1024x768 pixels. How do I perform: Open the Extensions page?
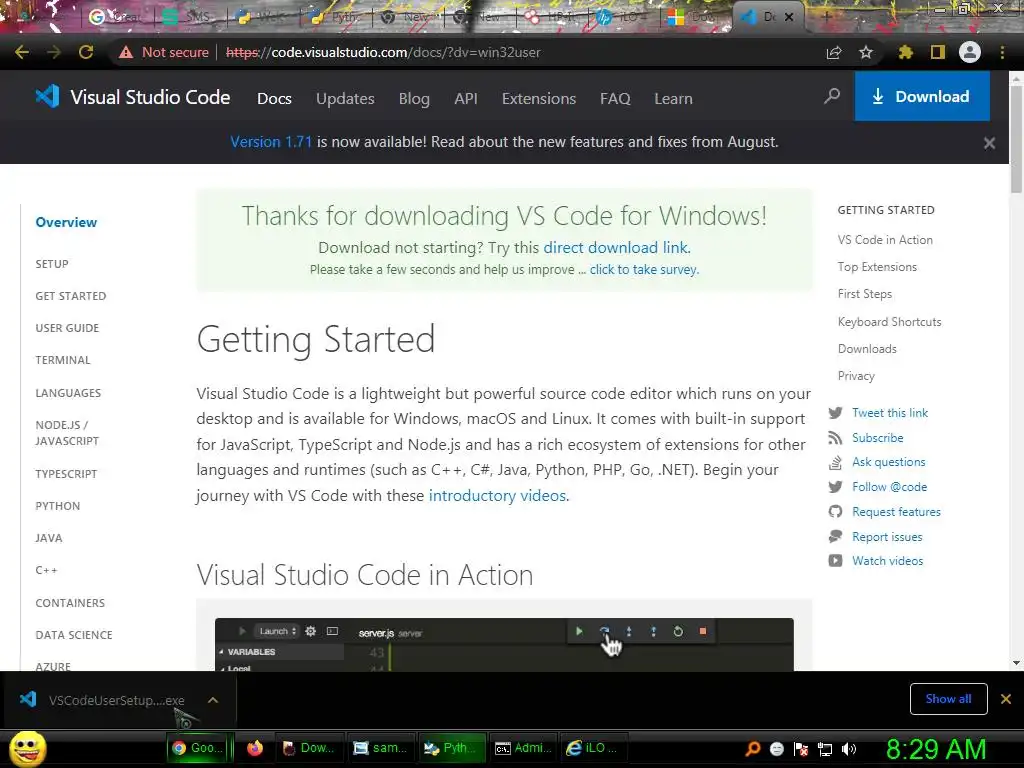539,99
